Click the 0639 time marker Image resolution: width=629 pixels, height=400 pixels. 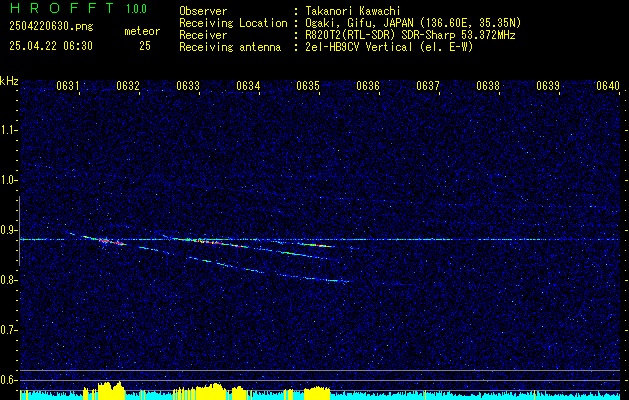point(548,85)
